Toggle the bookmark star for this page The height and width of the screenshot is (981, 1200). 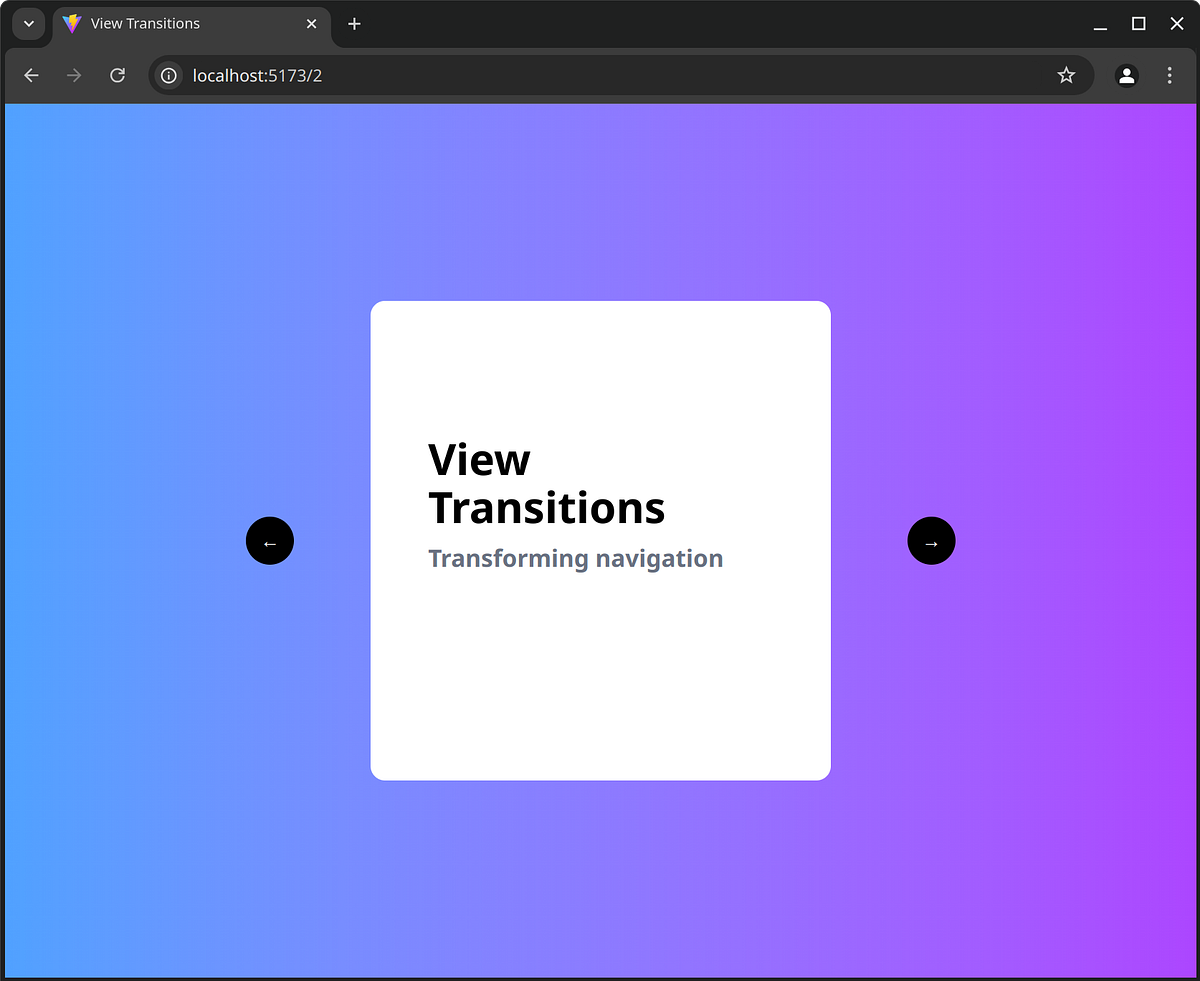click(x=1066, y=75)
